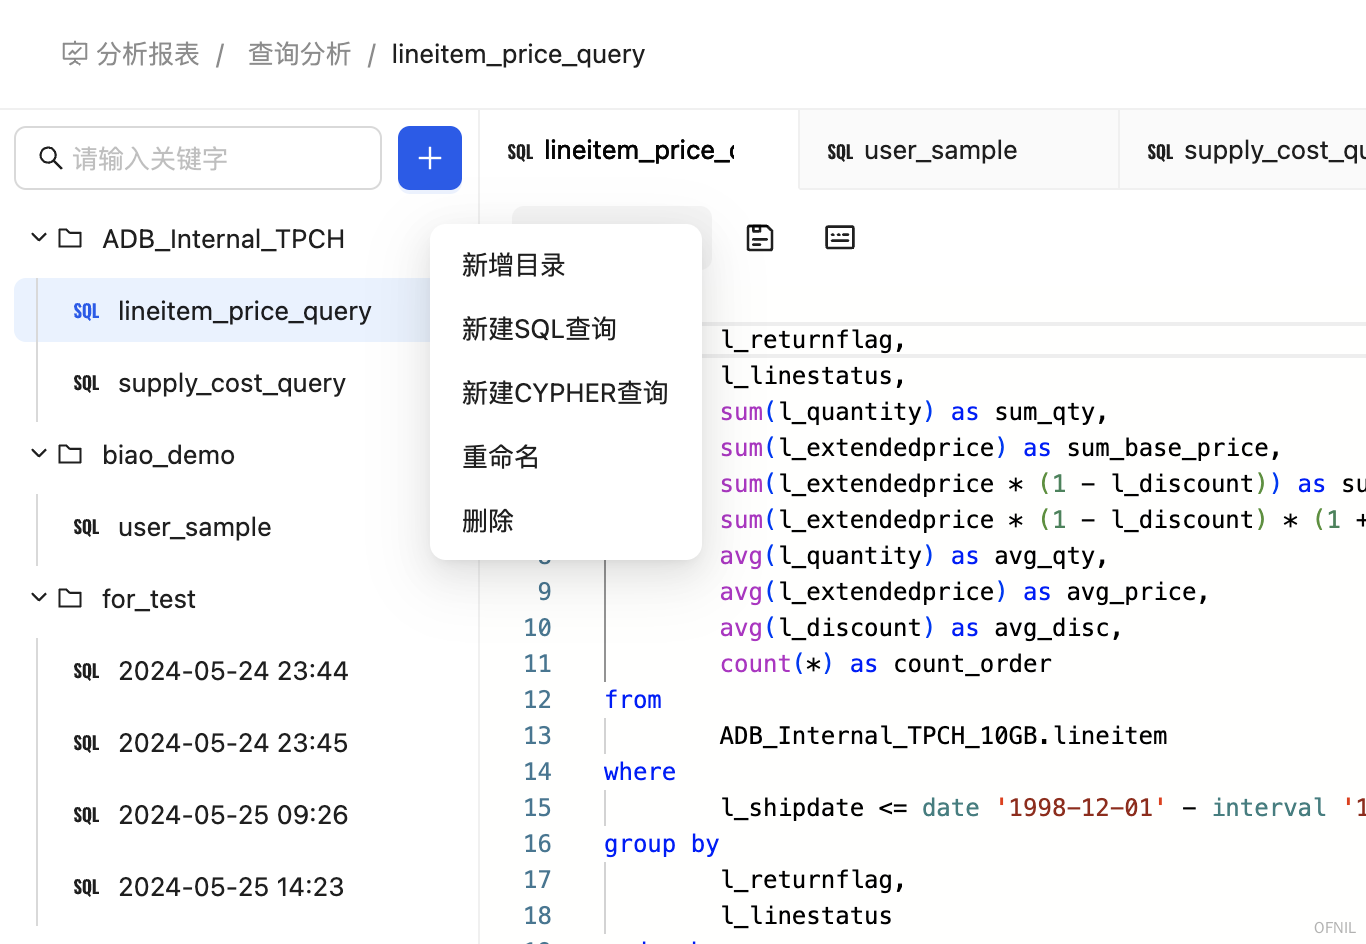The image size is (1366, 944).
Task: Choose 新建CYPHER查询 menu option
Action: click(x=565, y=393)
